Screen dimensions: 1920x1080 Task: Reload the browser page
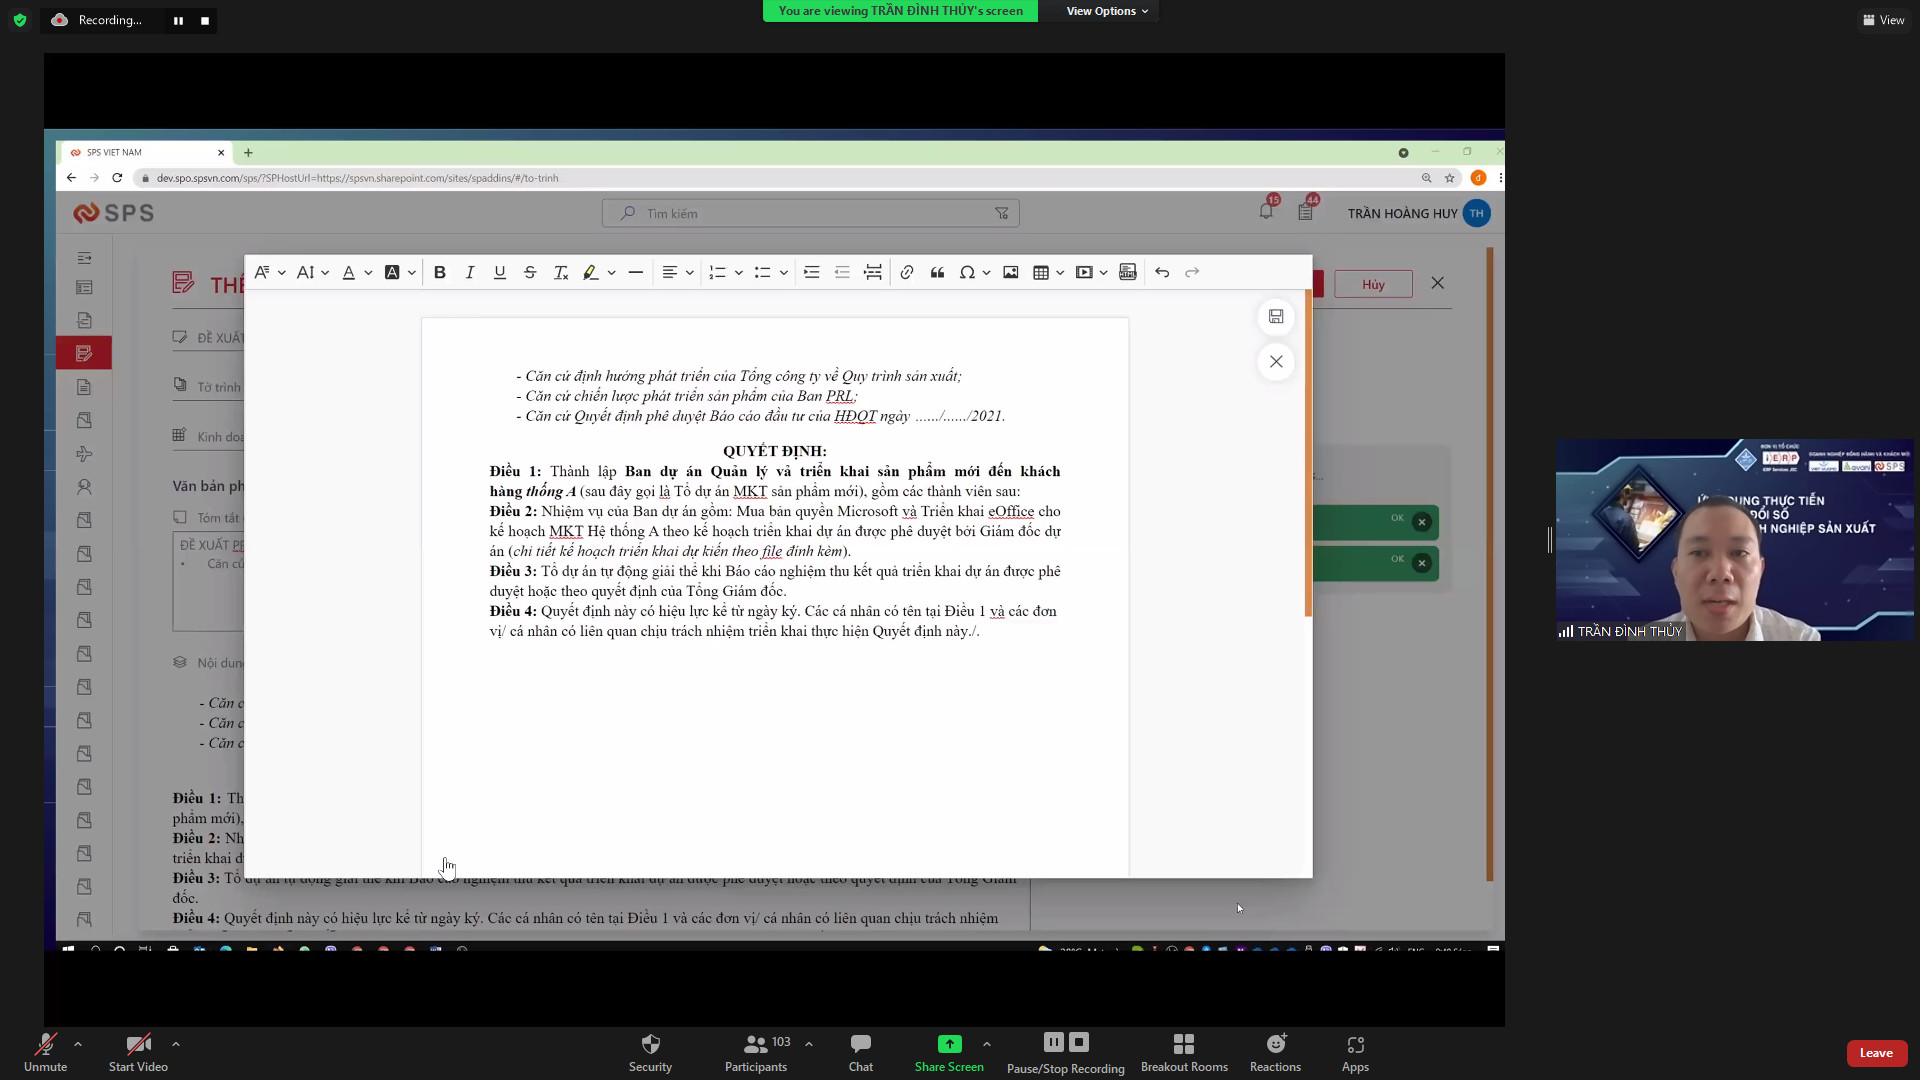(x=117, y=178)
